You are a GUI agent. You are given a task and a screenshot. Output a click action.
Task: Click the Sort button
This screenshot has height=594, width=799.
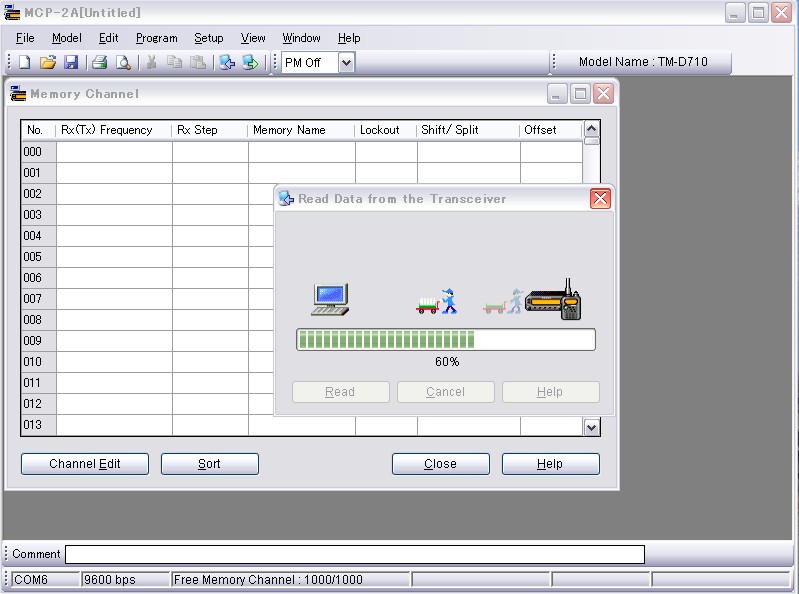coord(209,464)
